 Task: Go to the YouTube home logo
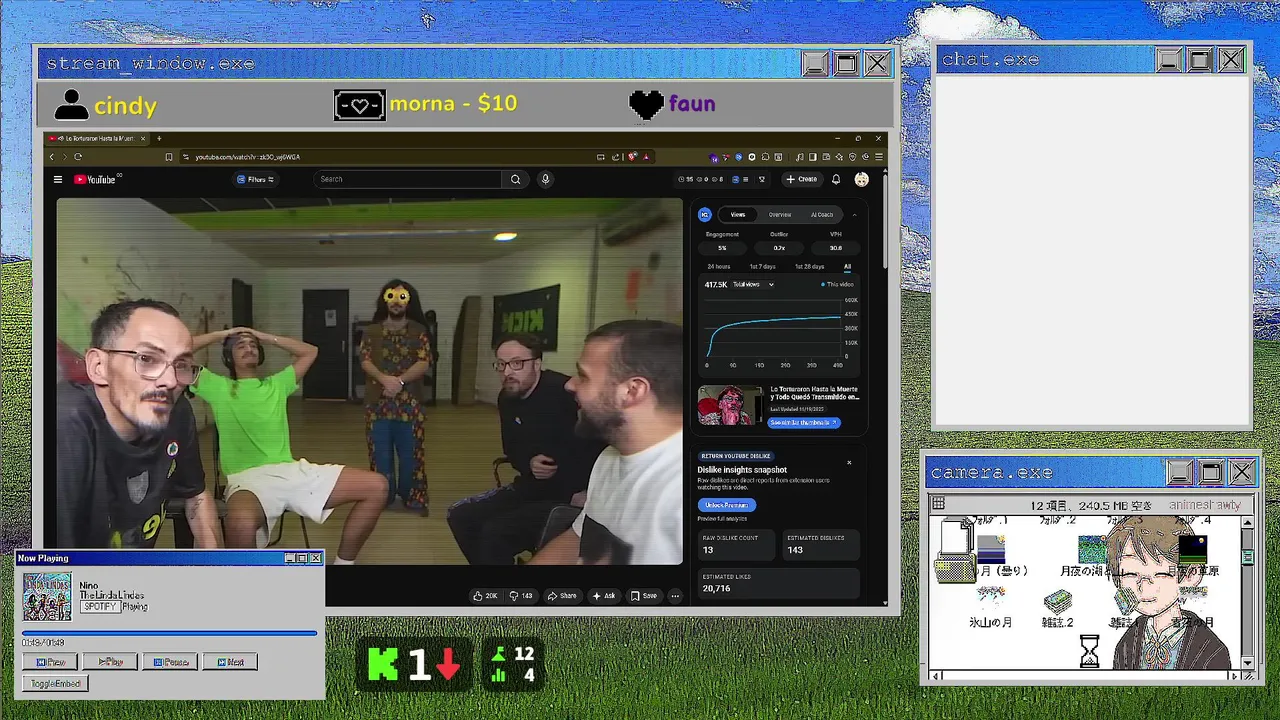96,180
